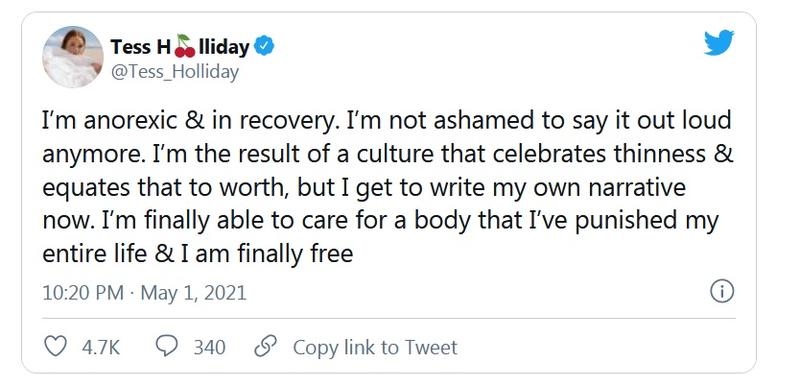
Task: Open Tess Holliday's profile picture
Action: coord(72,57)
